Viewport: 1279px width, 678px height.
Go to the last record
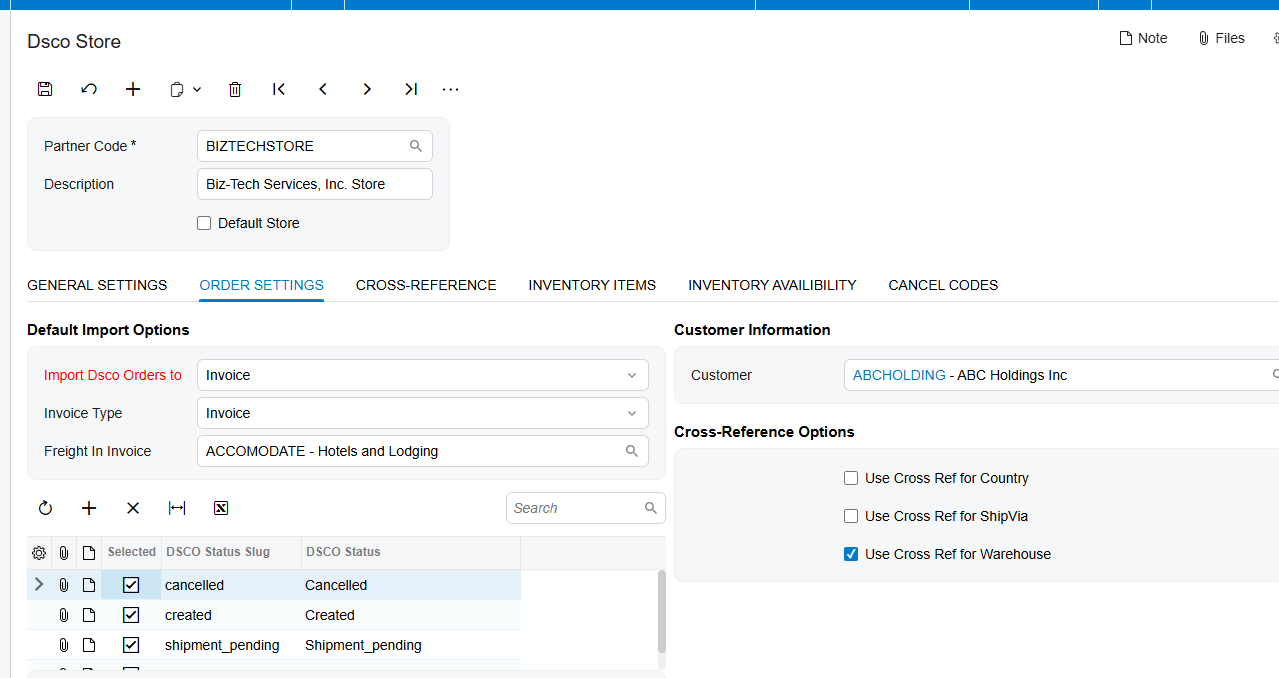(411, 89)
